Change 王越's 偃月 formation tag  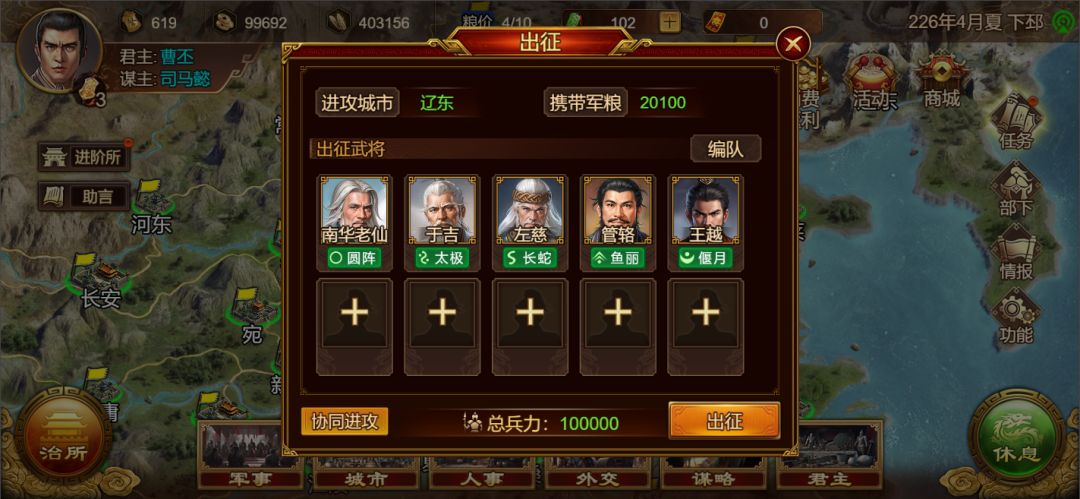point(705,258)
